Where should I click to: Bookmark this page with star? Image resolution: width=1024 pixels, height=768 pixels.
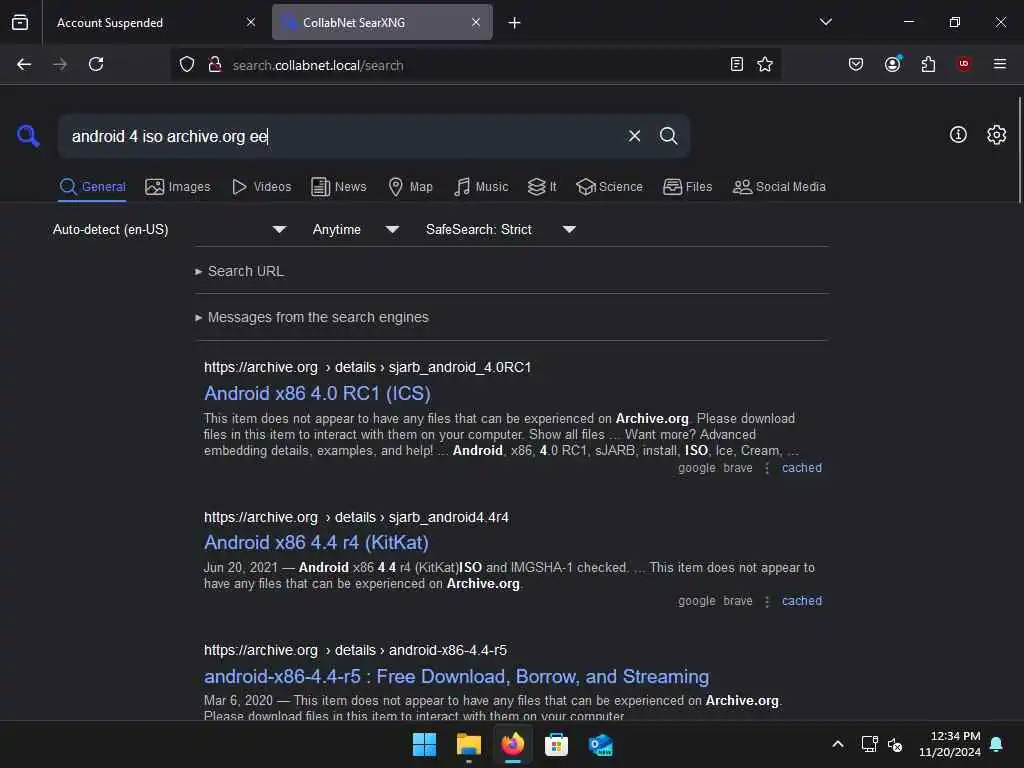tap(765, 64)
